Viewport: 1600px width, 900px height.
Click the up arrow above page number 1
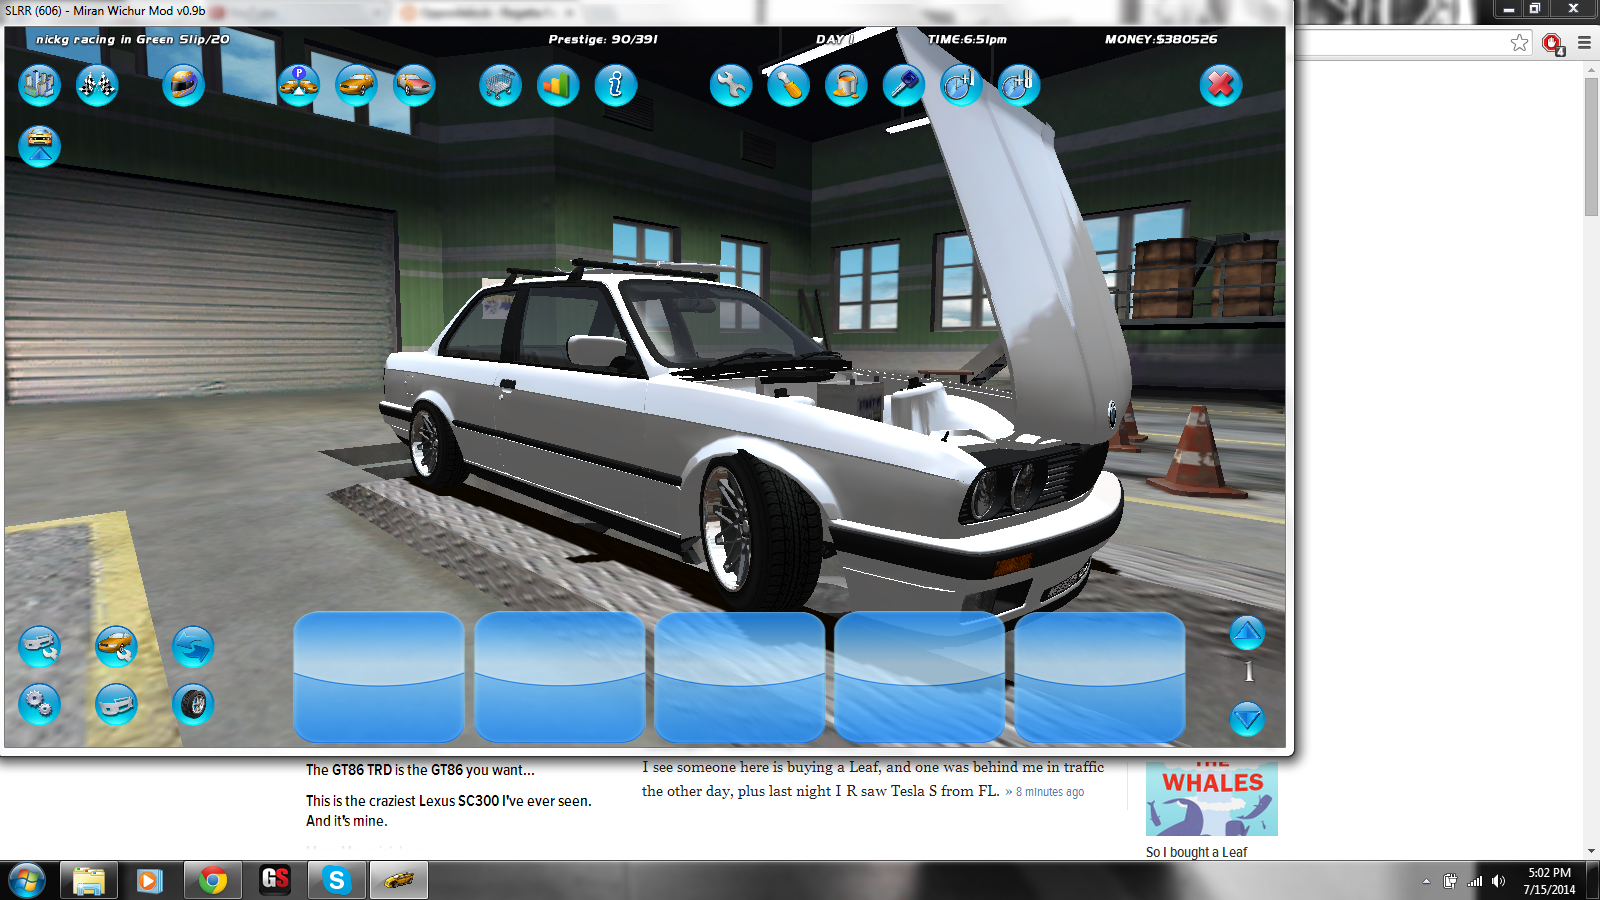(x=1247, y=633)
